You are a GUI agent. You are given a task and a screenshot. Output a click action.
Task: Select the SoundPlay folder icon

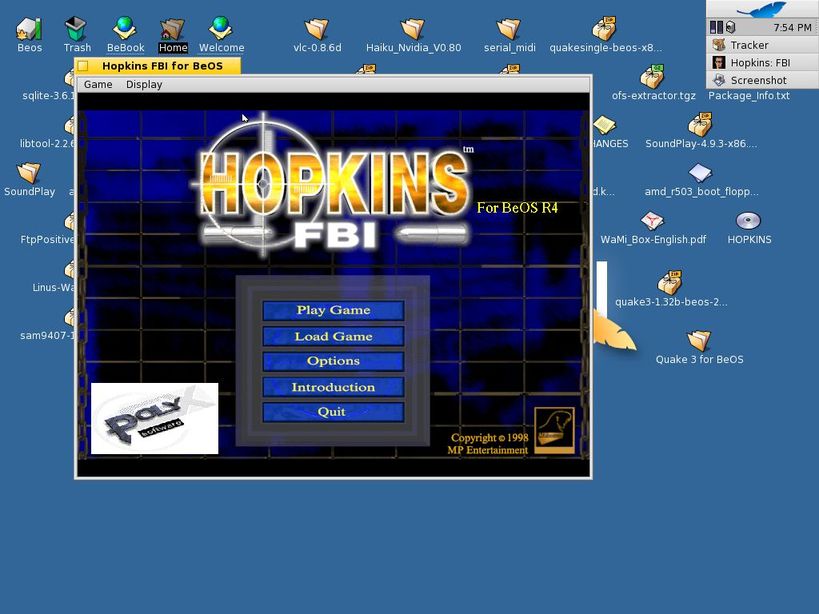click(x=29, y=173)
